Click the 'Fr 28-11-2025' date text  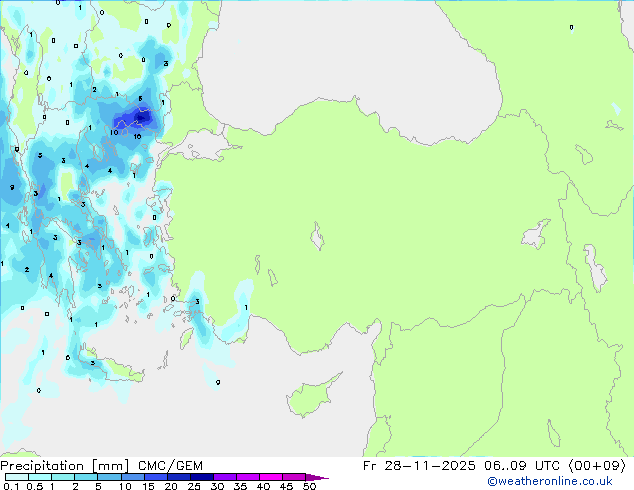pyautogui.click(x=419, y=466)
